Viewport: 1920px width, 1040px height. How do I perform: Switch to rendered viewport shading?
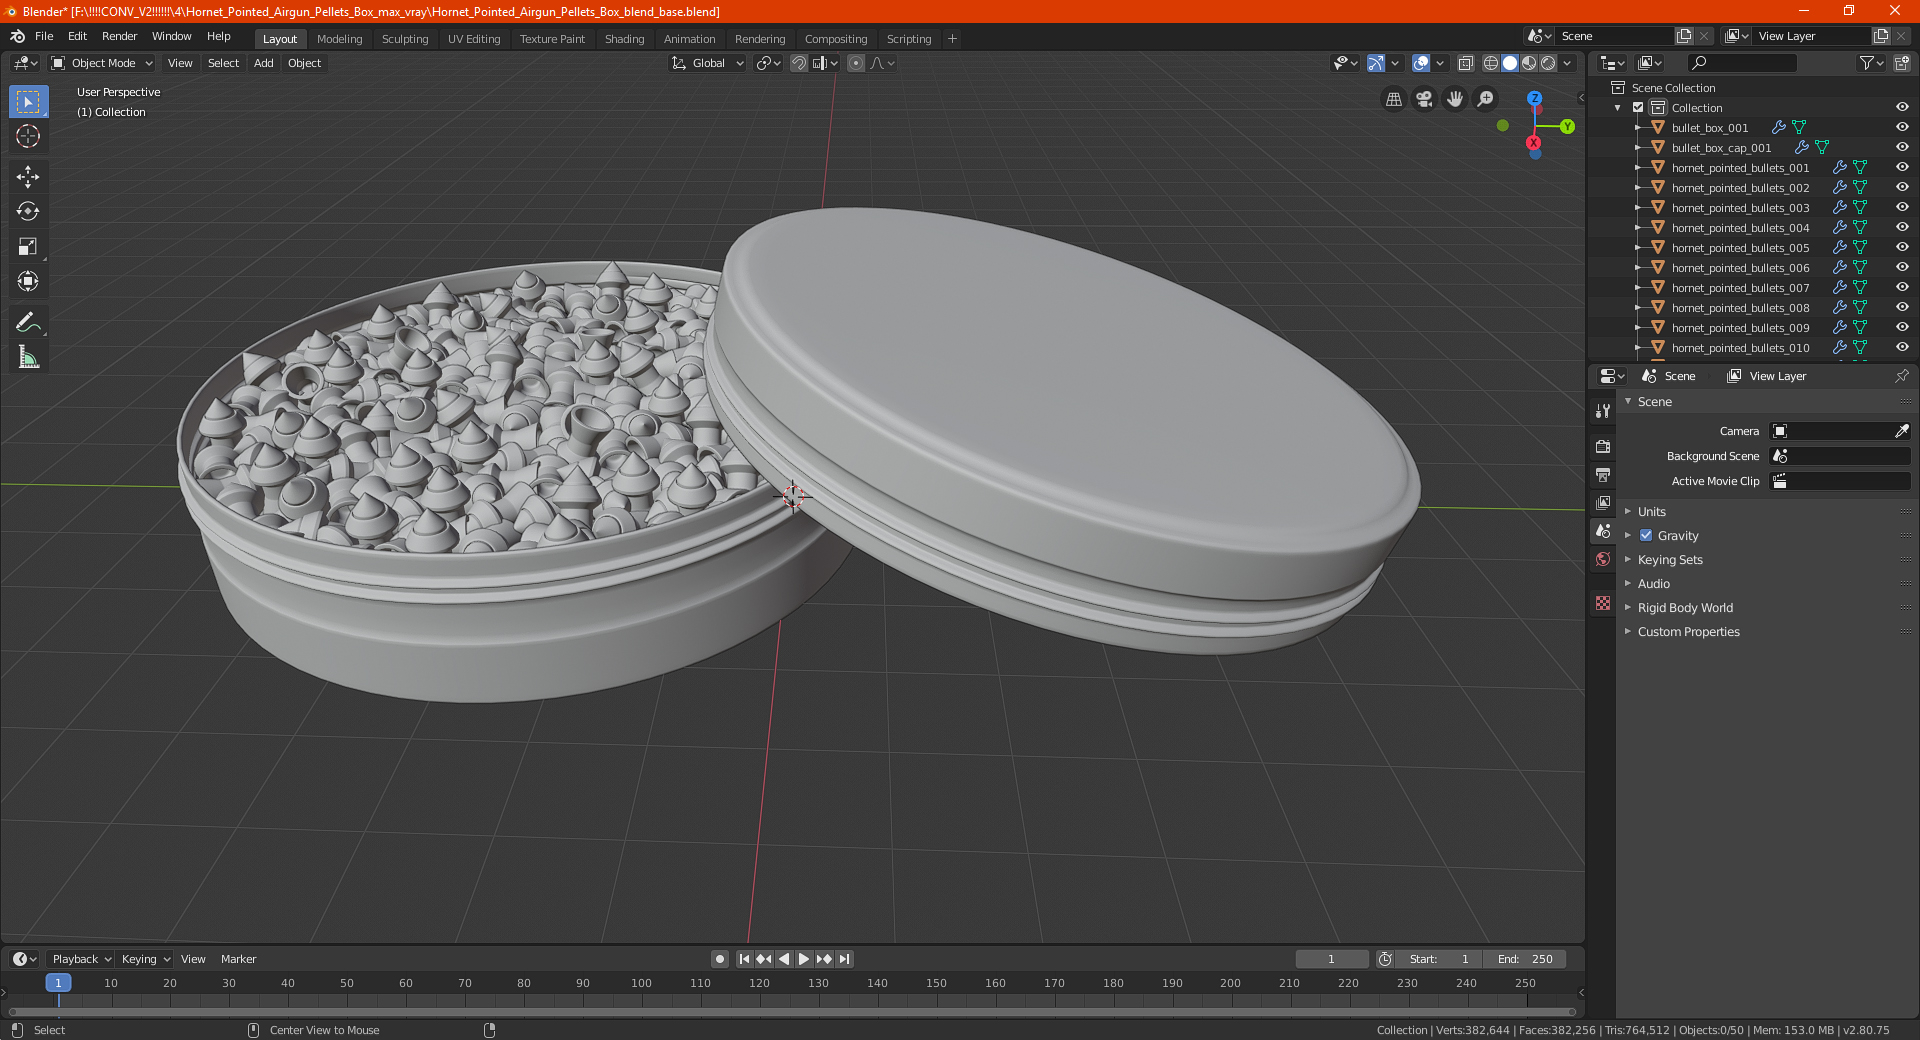point(1548,63)
